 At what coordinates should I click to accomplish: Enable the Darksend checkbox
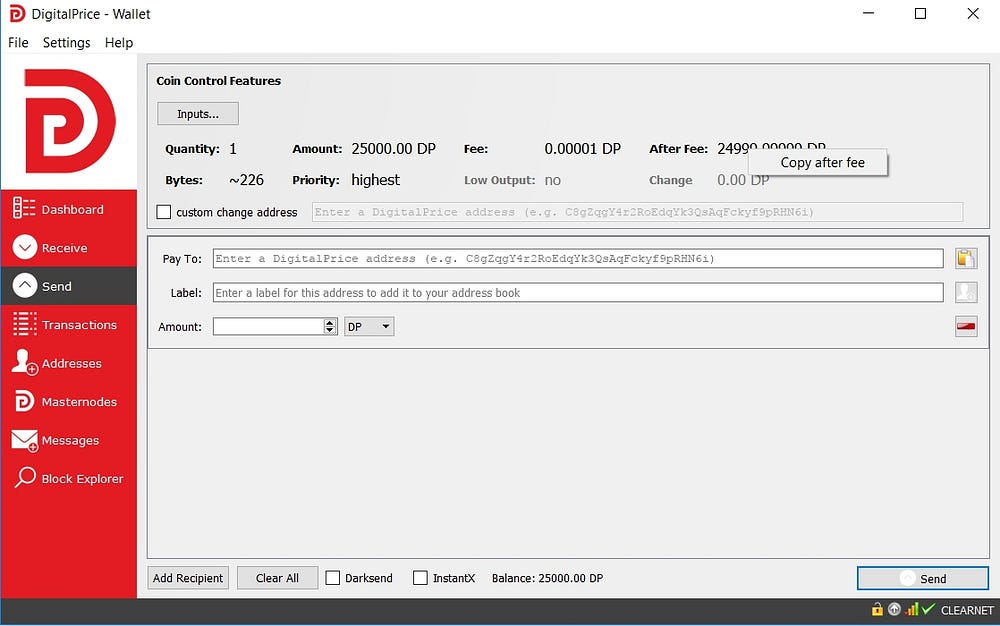click(x=332, y=578)
